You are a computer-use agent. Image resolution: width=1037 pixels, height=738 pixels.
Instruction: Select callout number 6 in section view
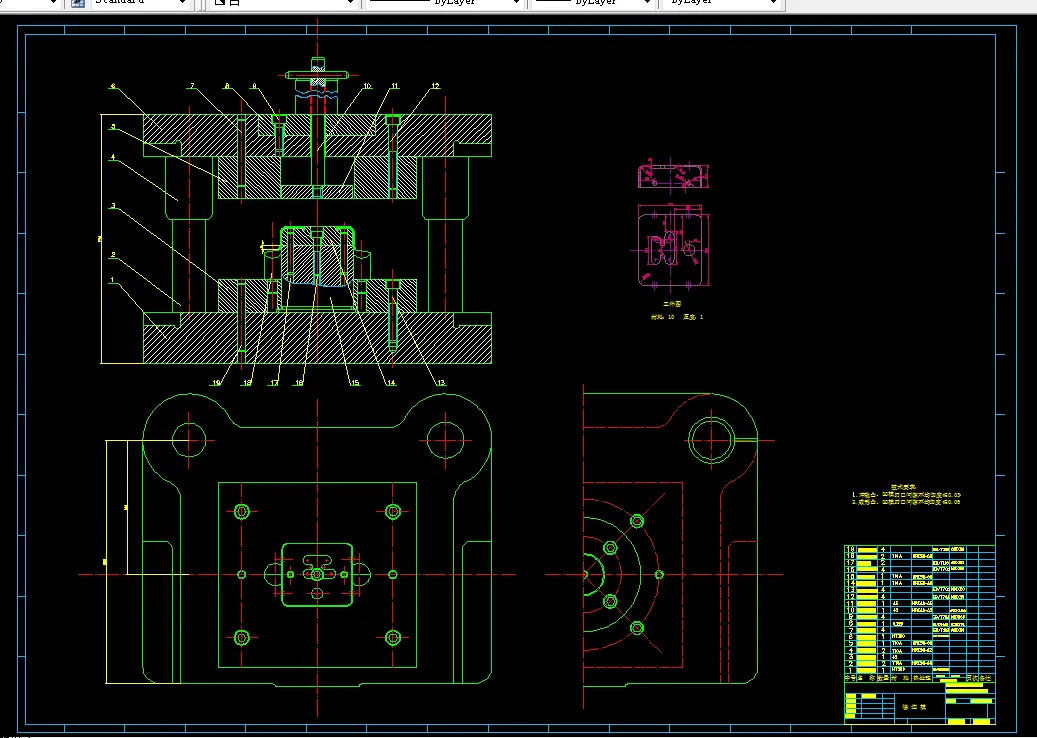click(113, 86)
